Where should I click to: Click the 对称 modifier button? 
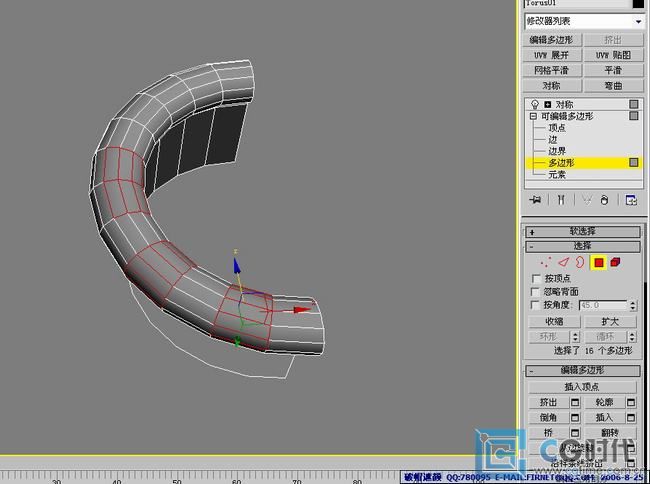coord(552,86)
